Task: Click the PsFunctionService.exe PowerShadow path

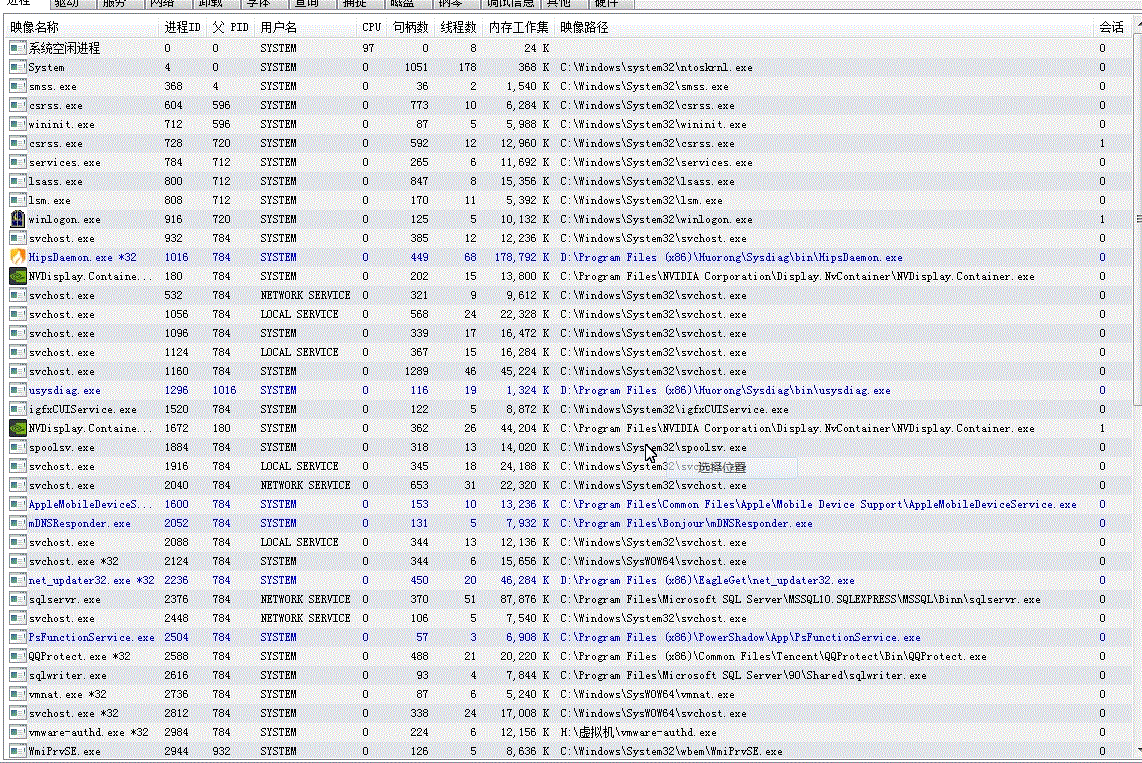Action: tap(740, 637)
